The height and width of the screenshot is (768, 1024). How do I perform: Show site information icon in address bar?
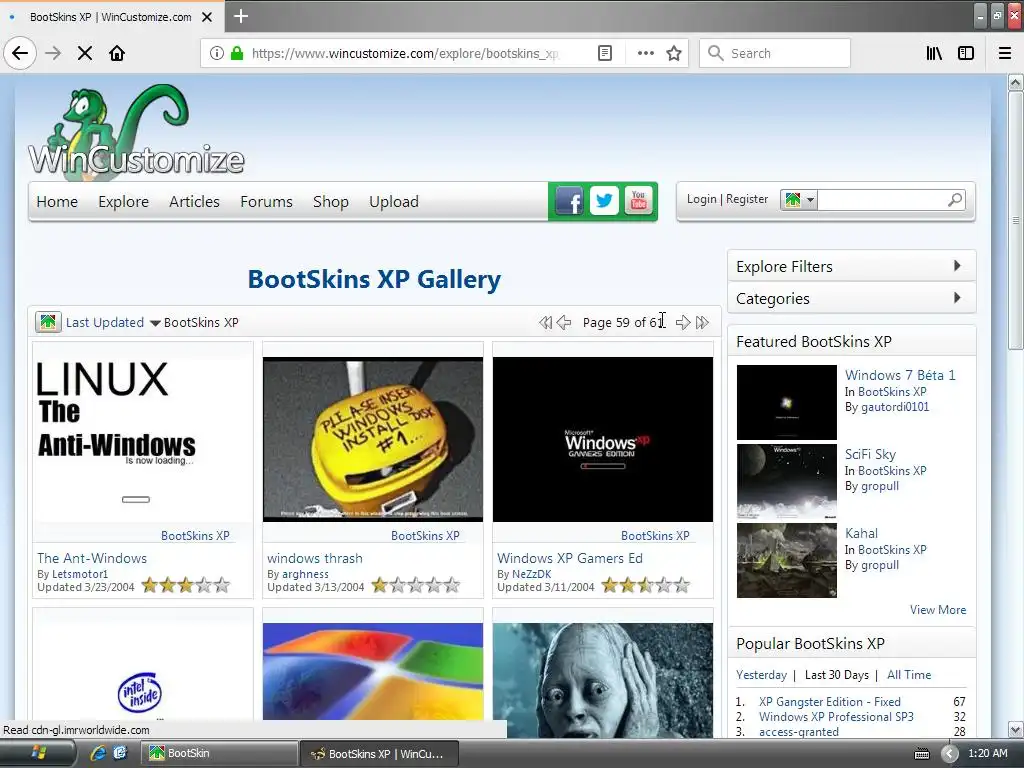217,53
